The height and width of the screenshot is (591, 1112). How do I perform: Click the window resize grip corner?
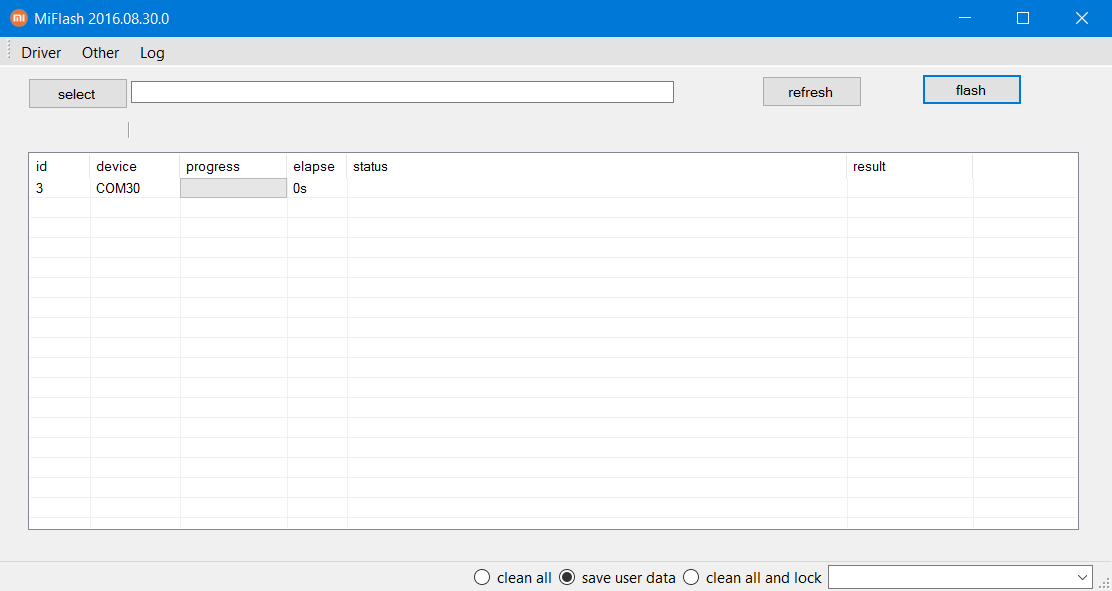(x=1105, y=584)
